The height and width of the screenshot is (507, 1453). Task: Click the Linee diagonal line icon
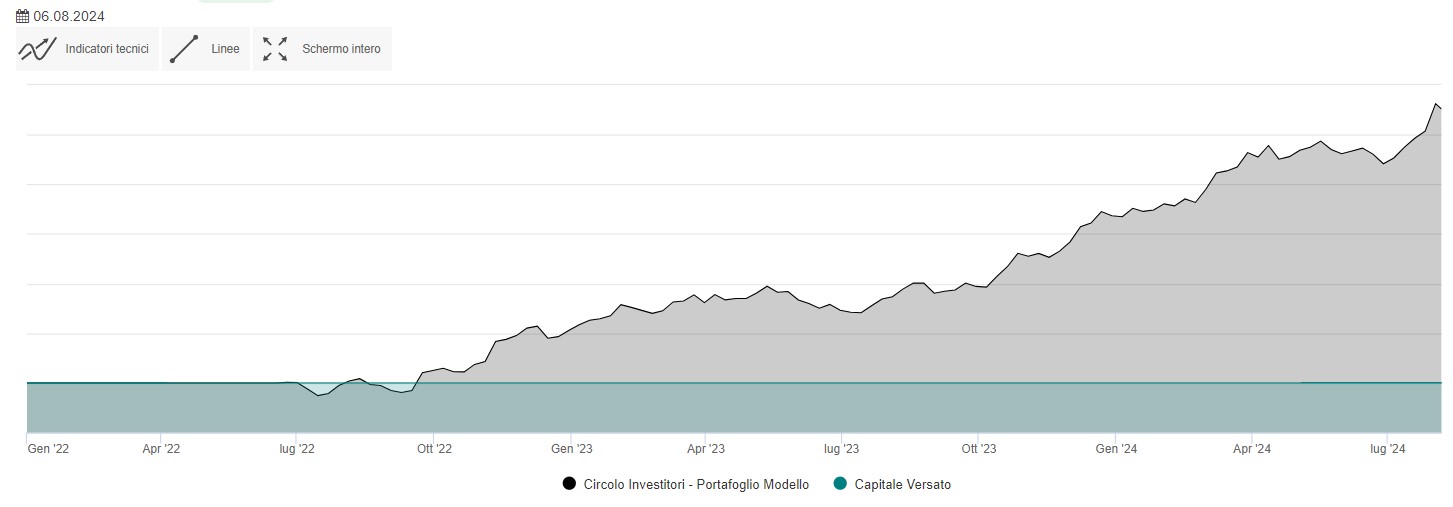(184, 49)
